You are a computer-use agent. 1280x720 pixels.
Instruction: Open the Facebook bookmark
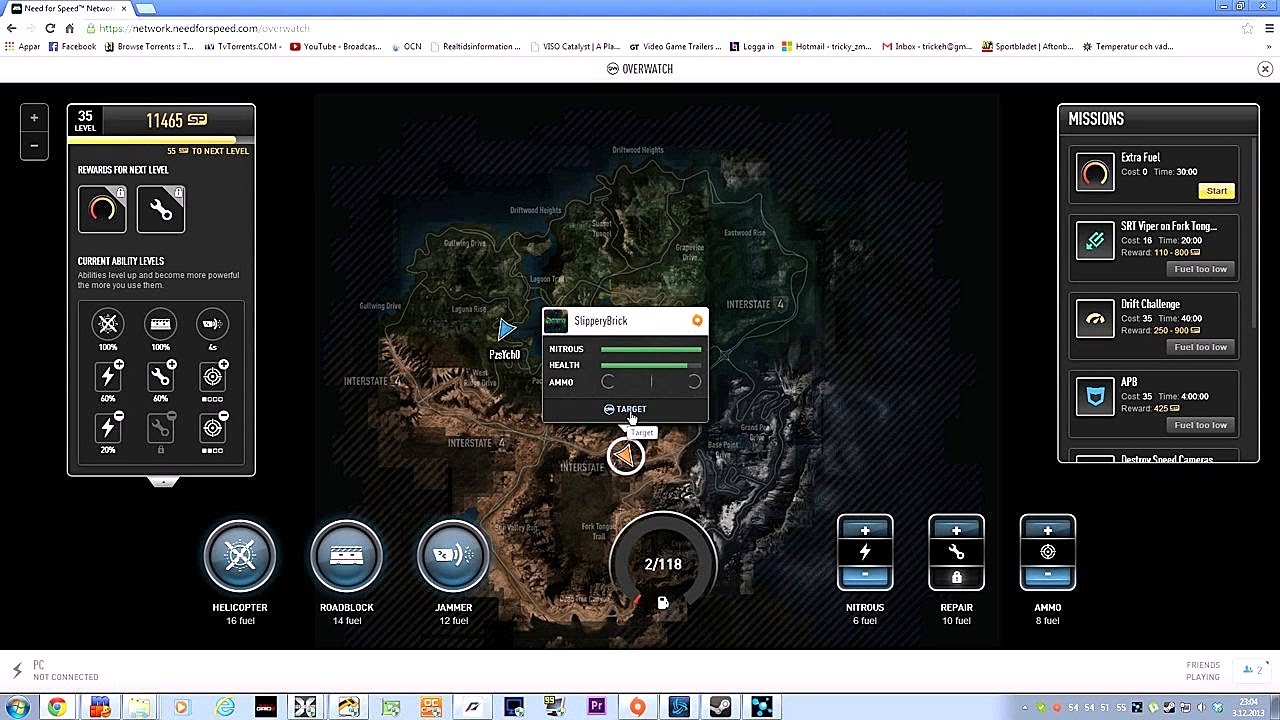(x=72, y=46)
